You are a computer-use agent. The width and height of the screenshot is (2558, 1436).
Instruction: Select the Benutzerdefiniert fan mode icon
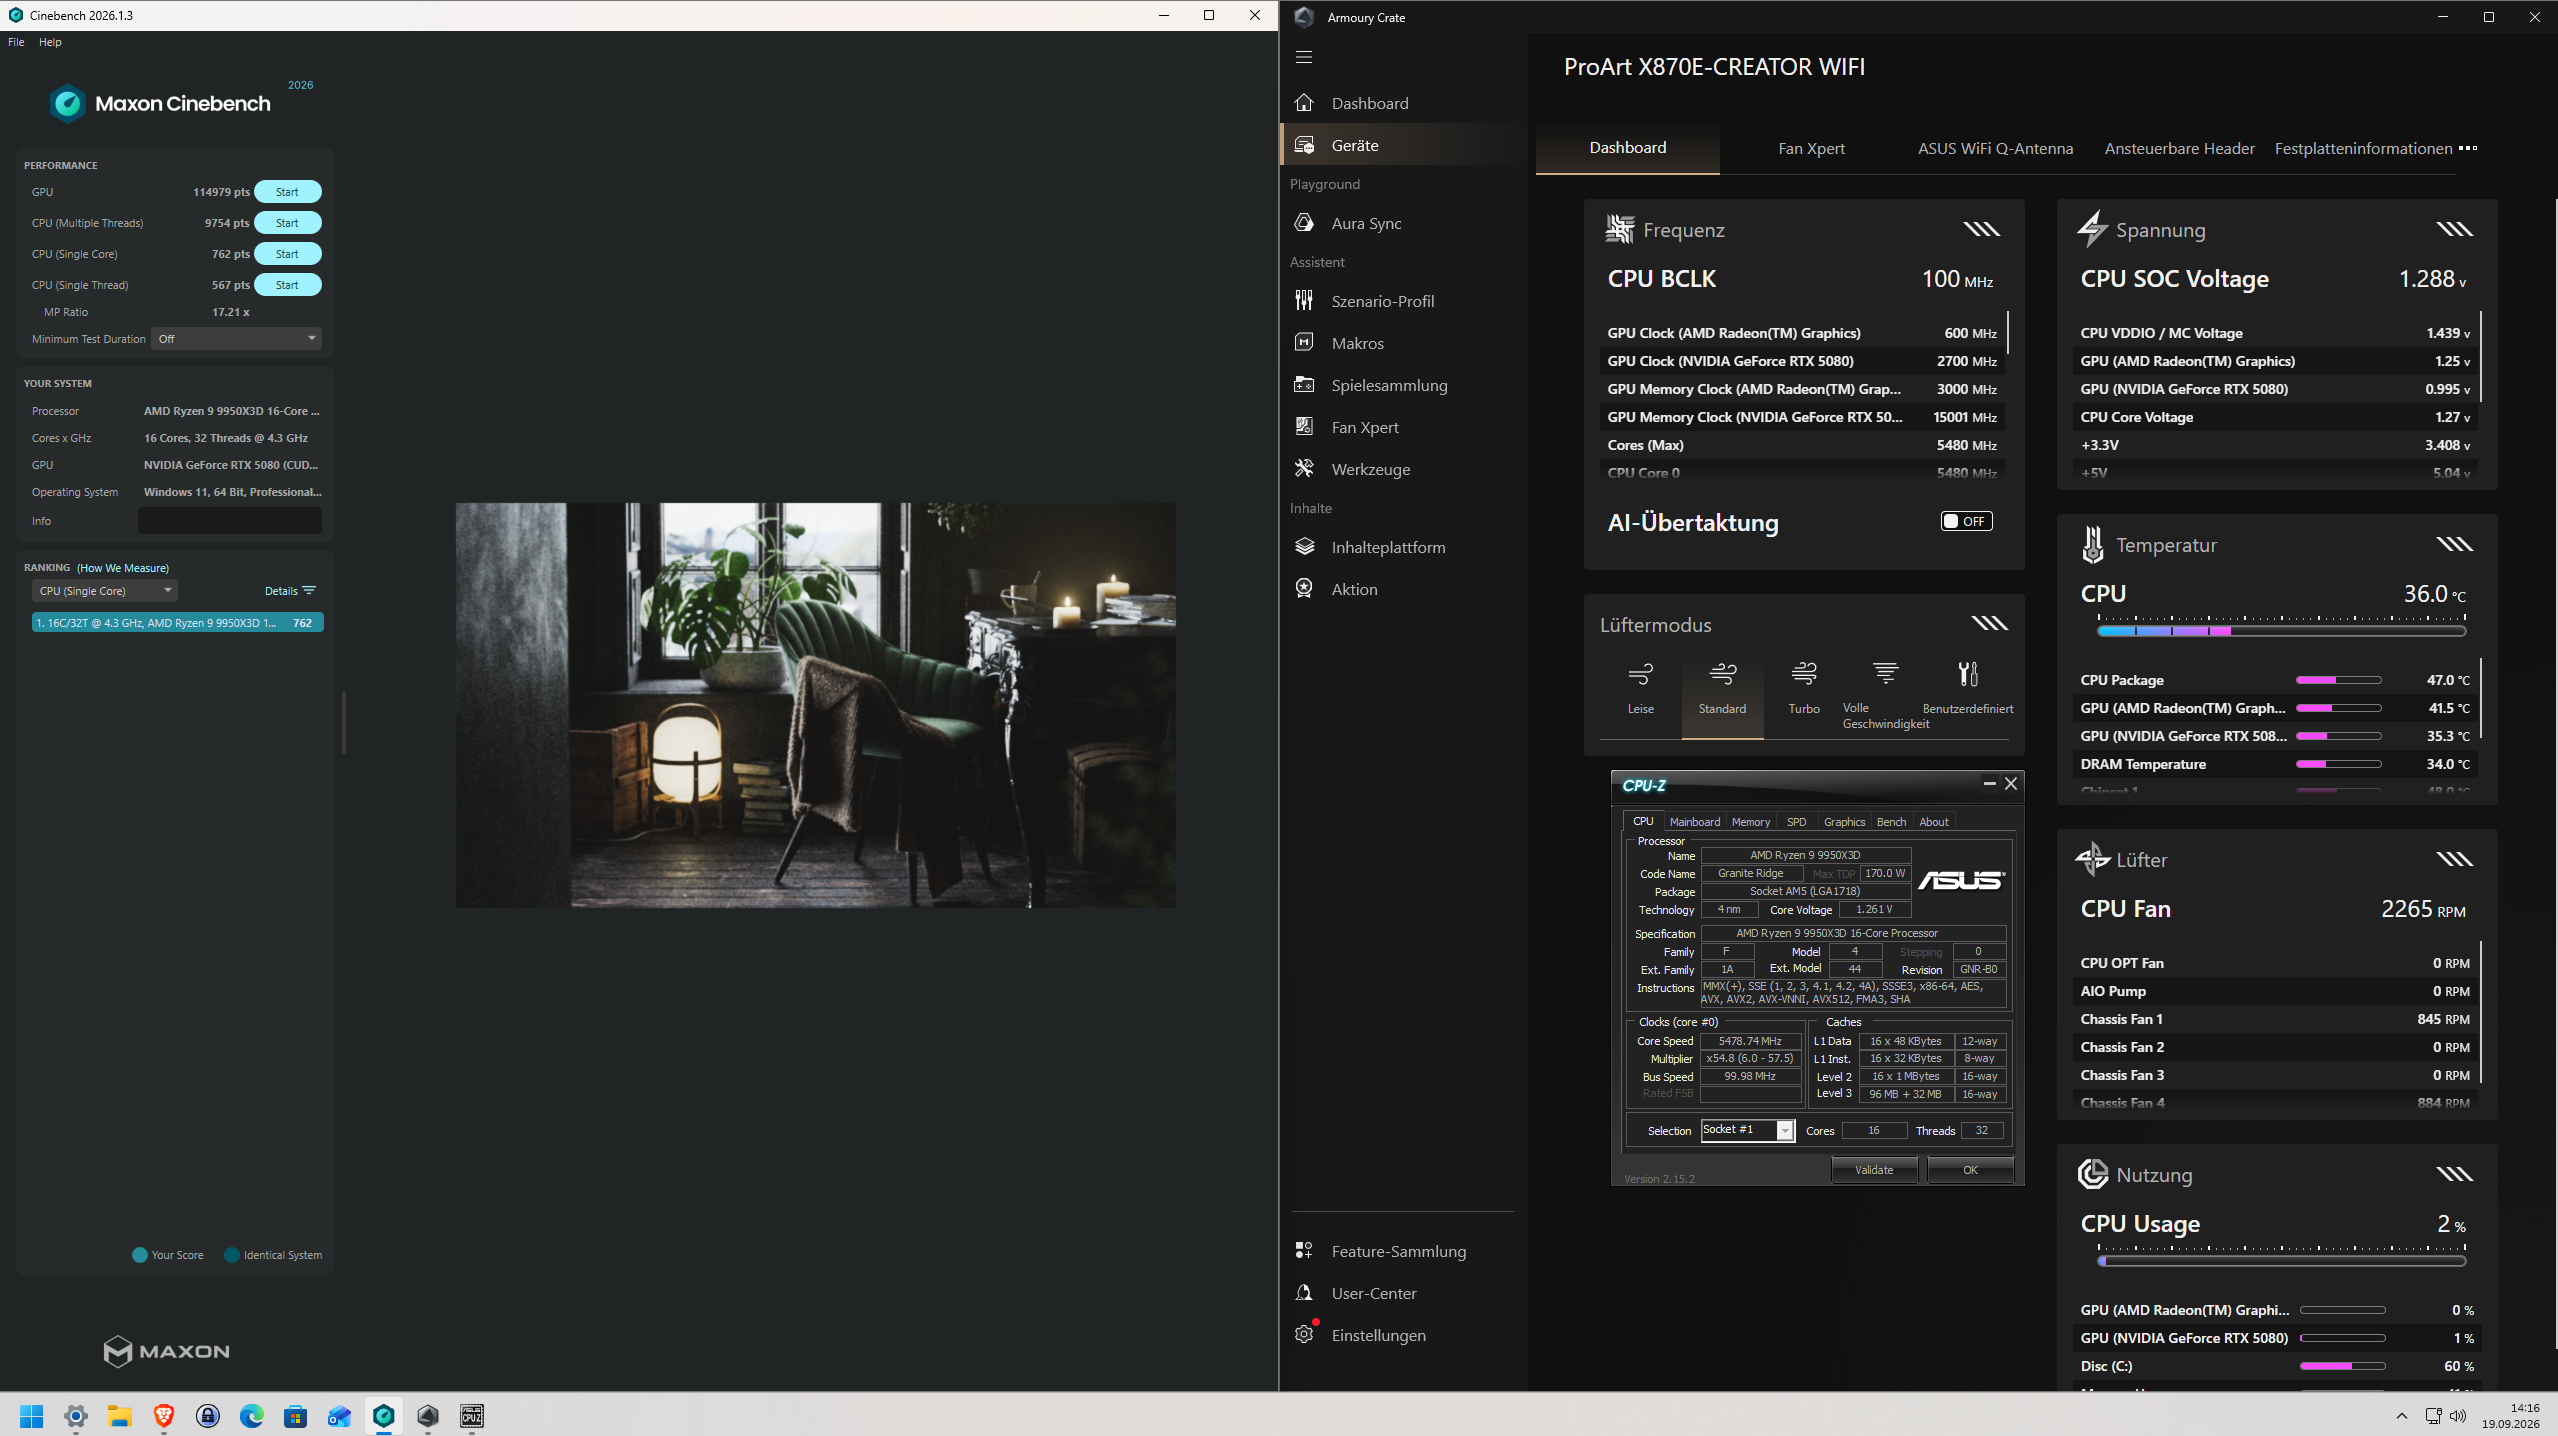1967,674
